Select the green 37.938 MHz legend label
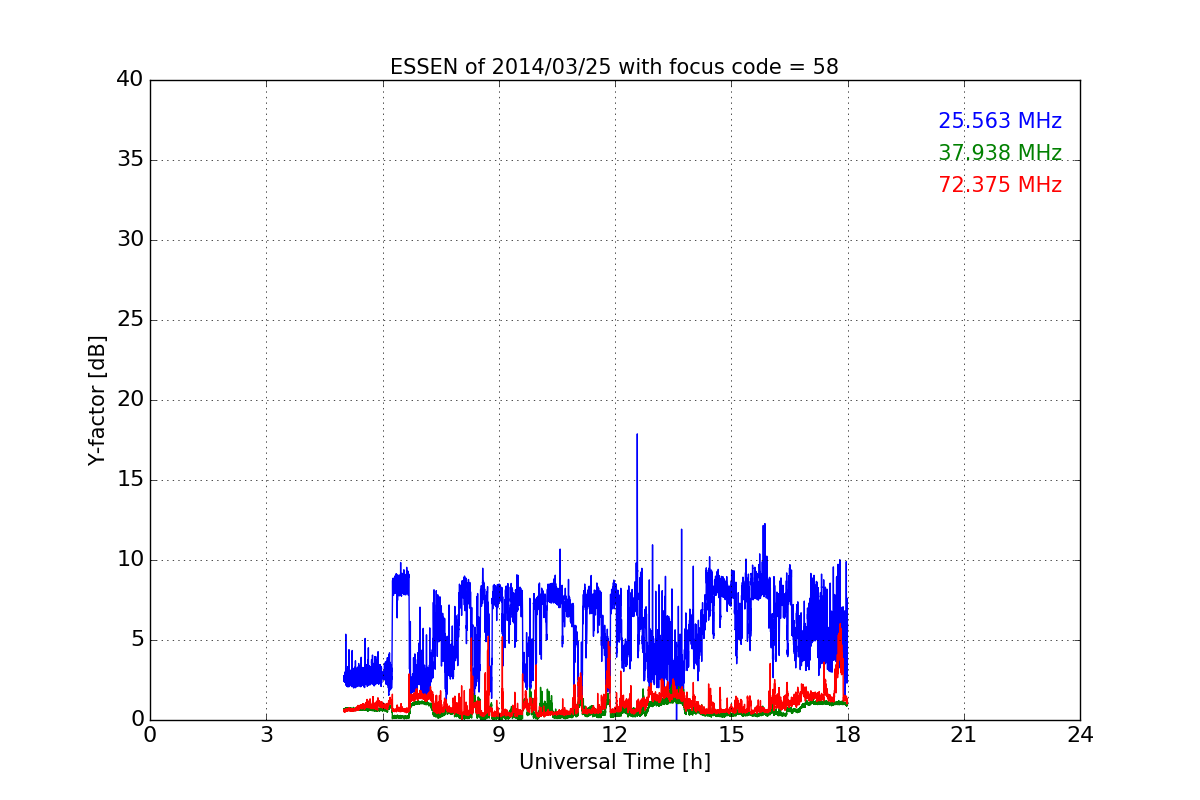The width and height of the screenshot is (1200, 800). coord(1000,153)
